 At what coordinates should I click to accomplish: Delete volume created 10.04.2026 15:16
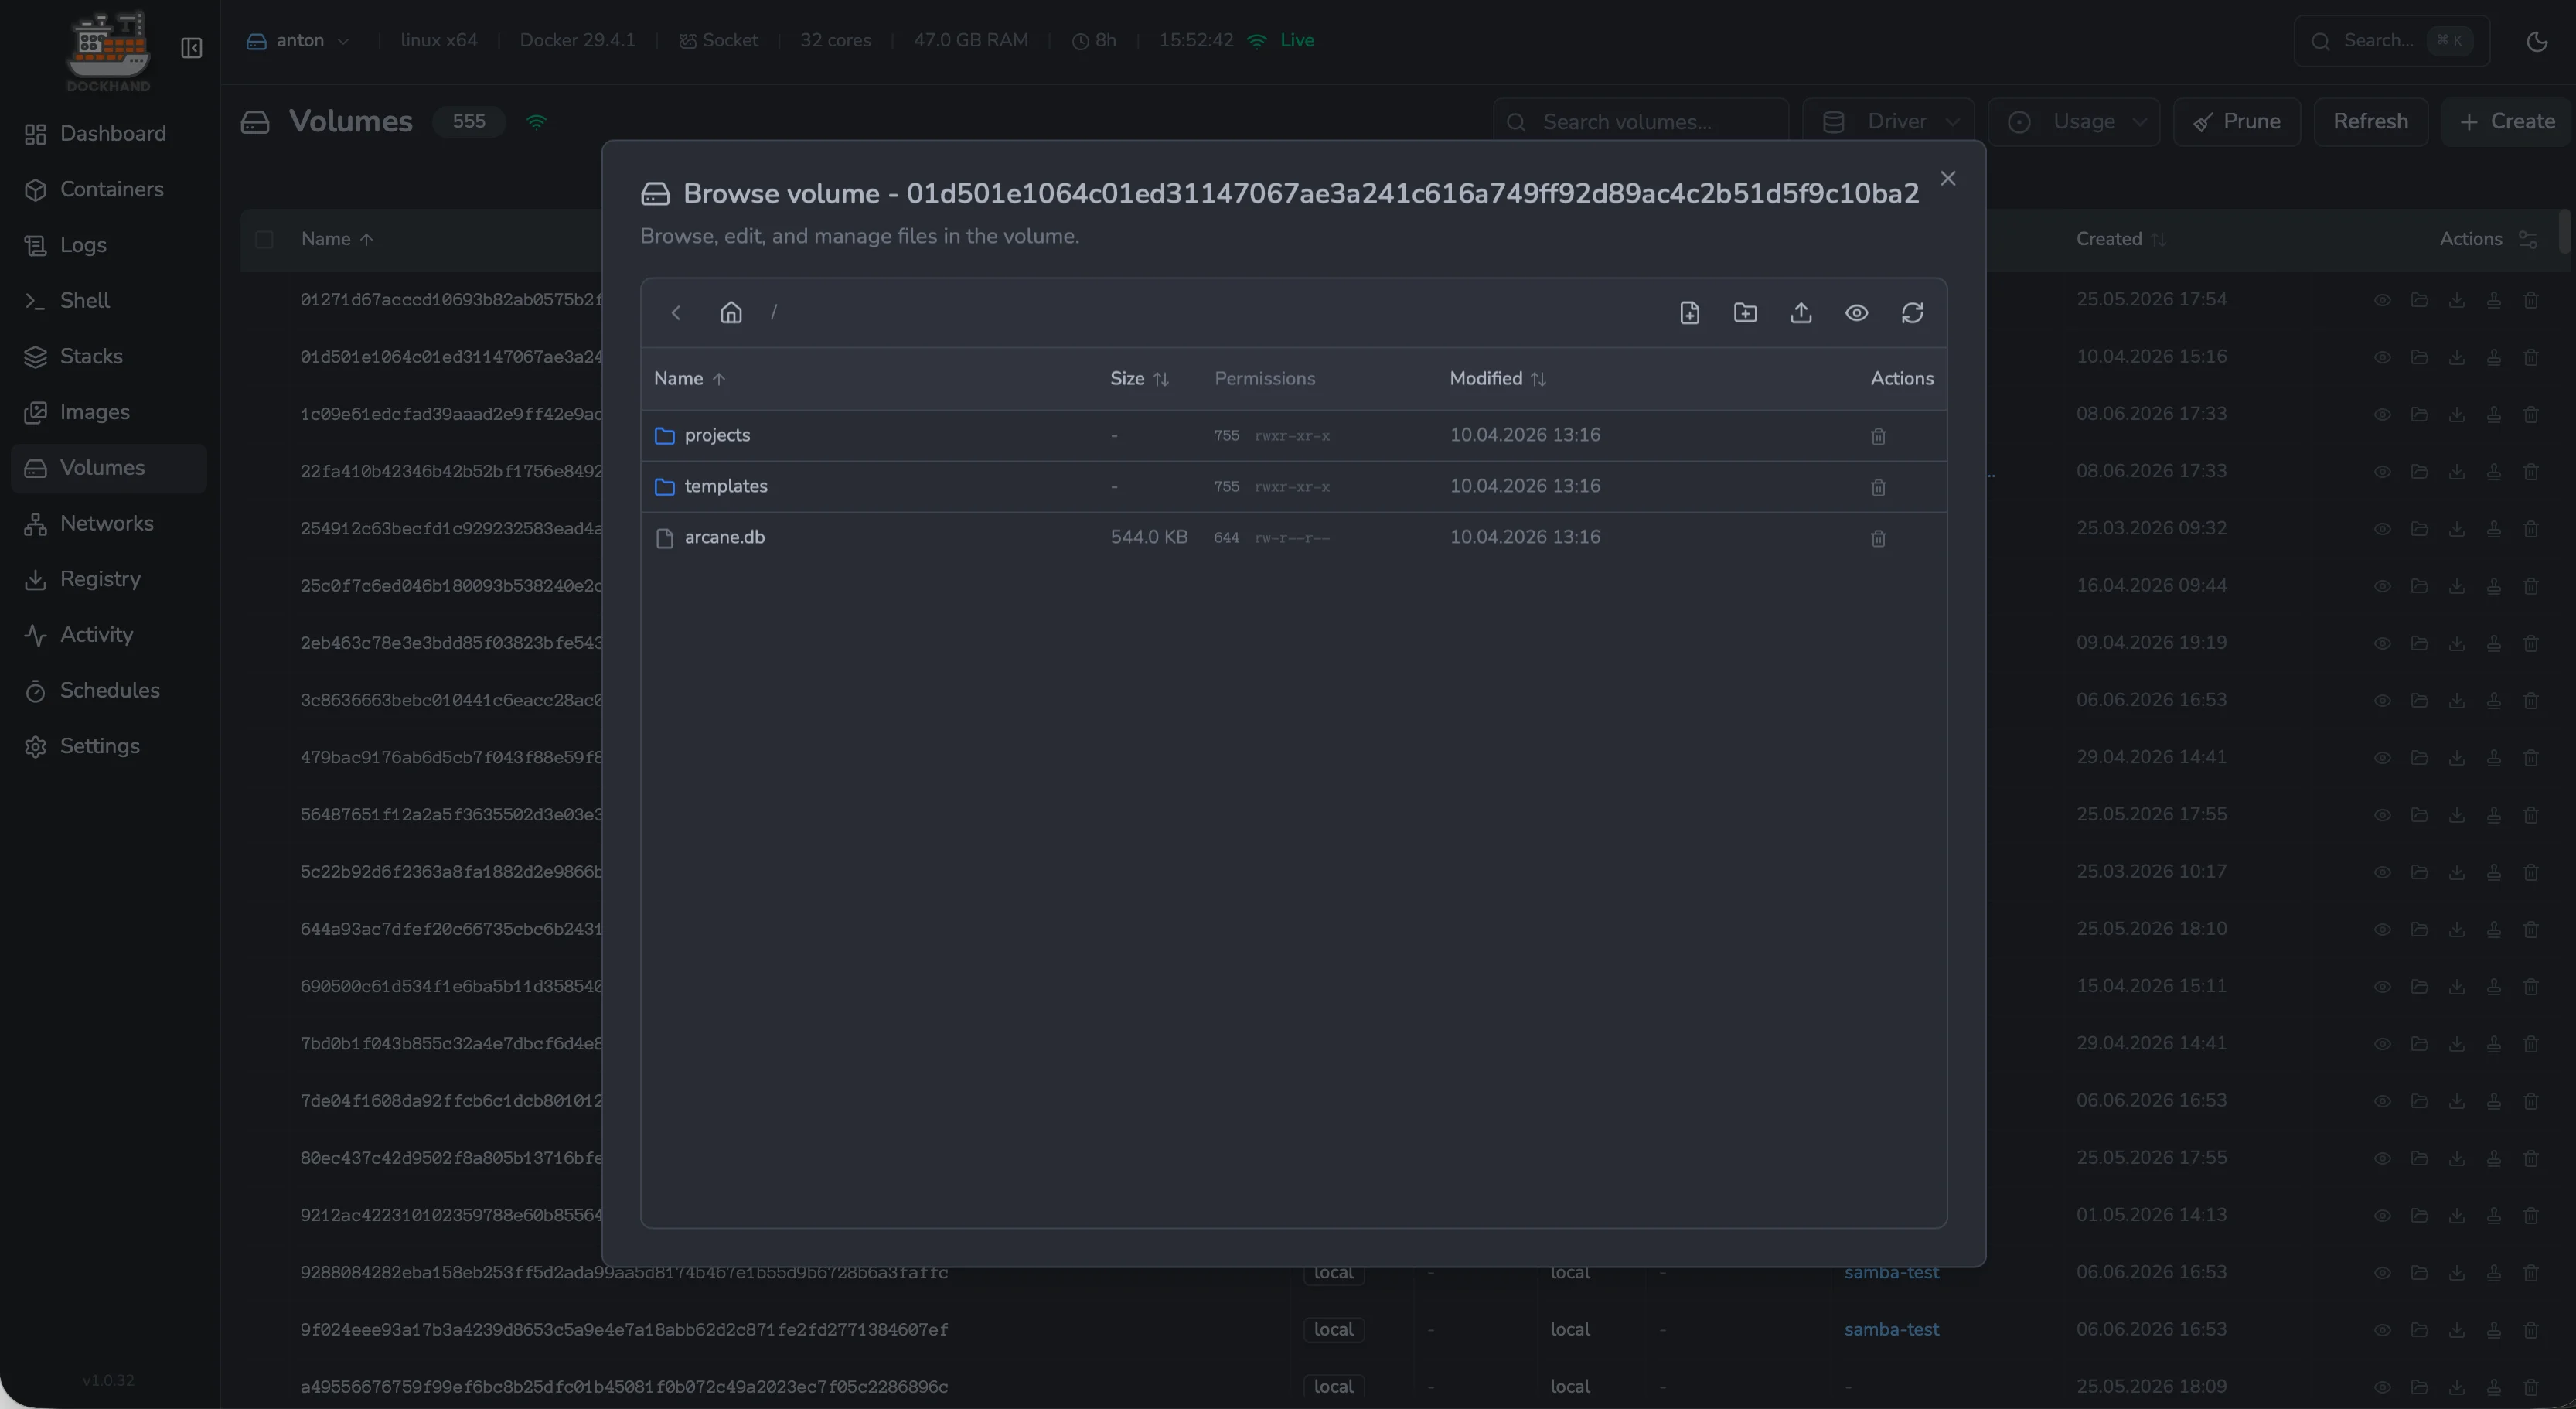click(2530, 357)
